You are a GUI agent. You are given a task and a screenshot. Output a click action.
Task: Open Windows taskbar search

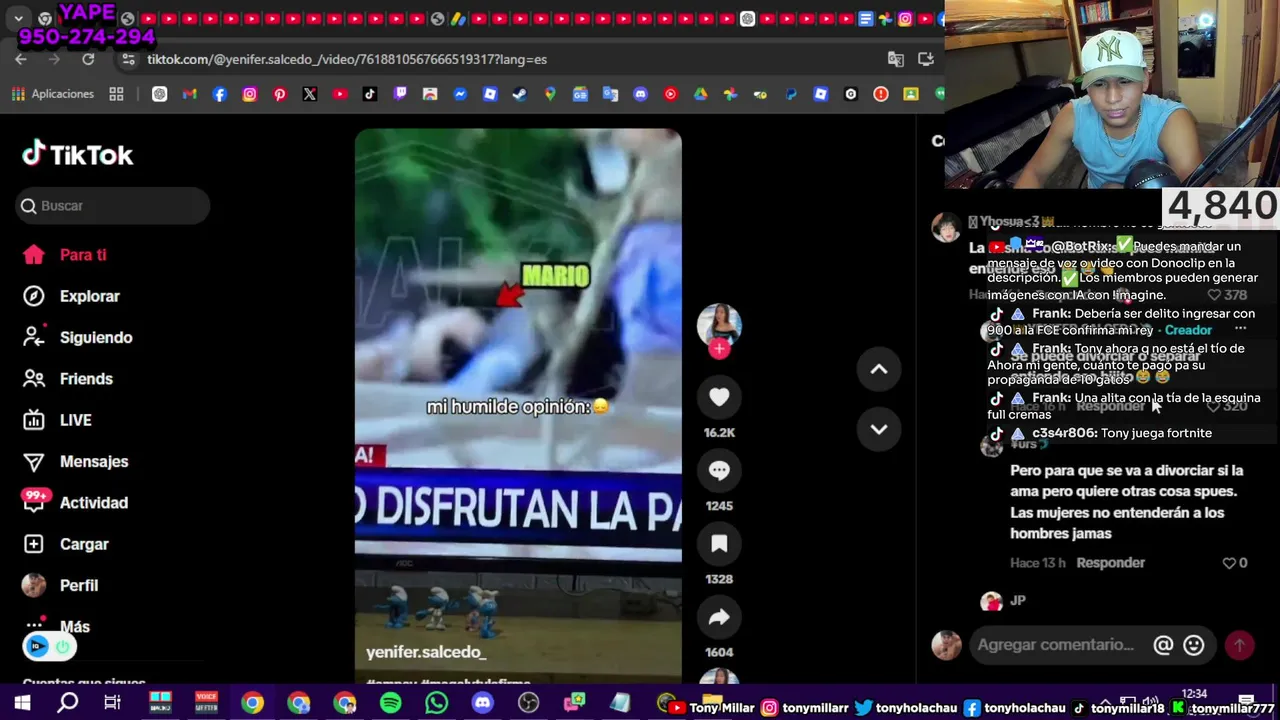point(68,703)
